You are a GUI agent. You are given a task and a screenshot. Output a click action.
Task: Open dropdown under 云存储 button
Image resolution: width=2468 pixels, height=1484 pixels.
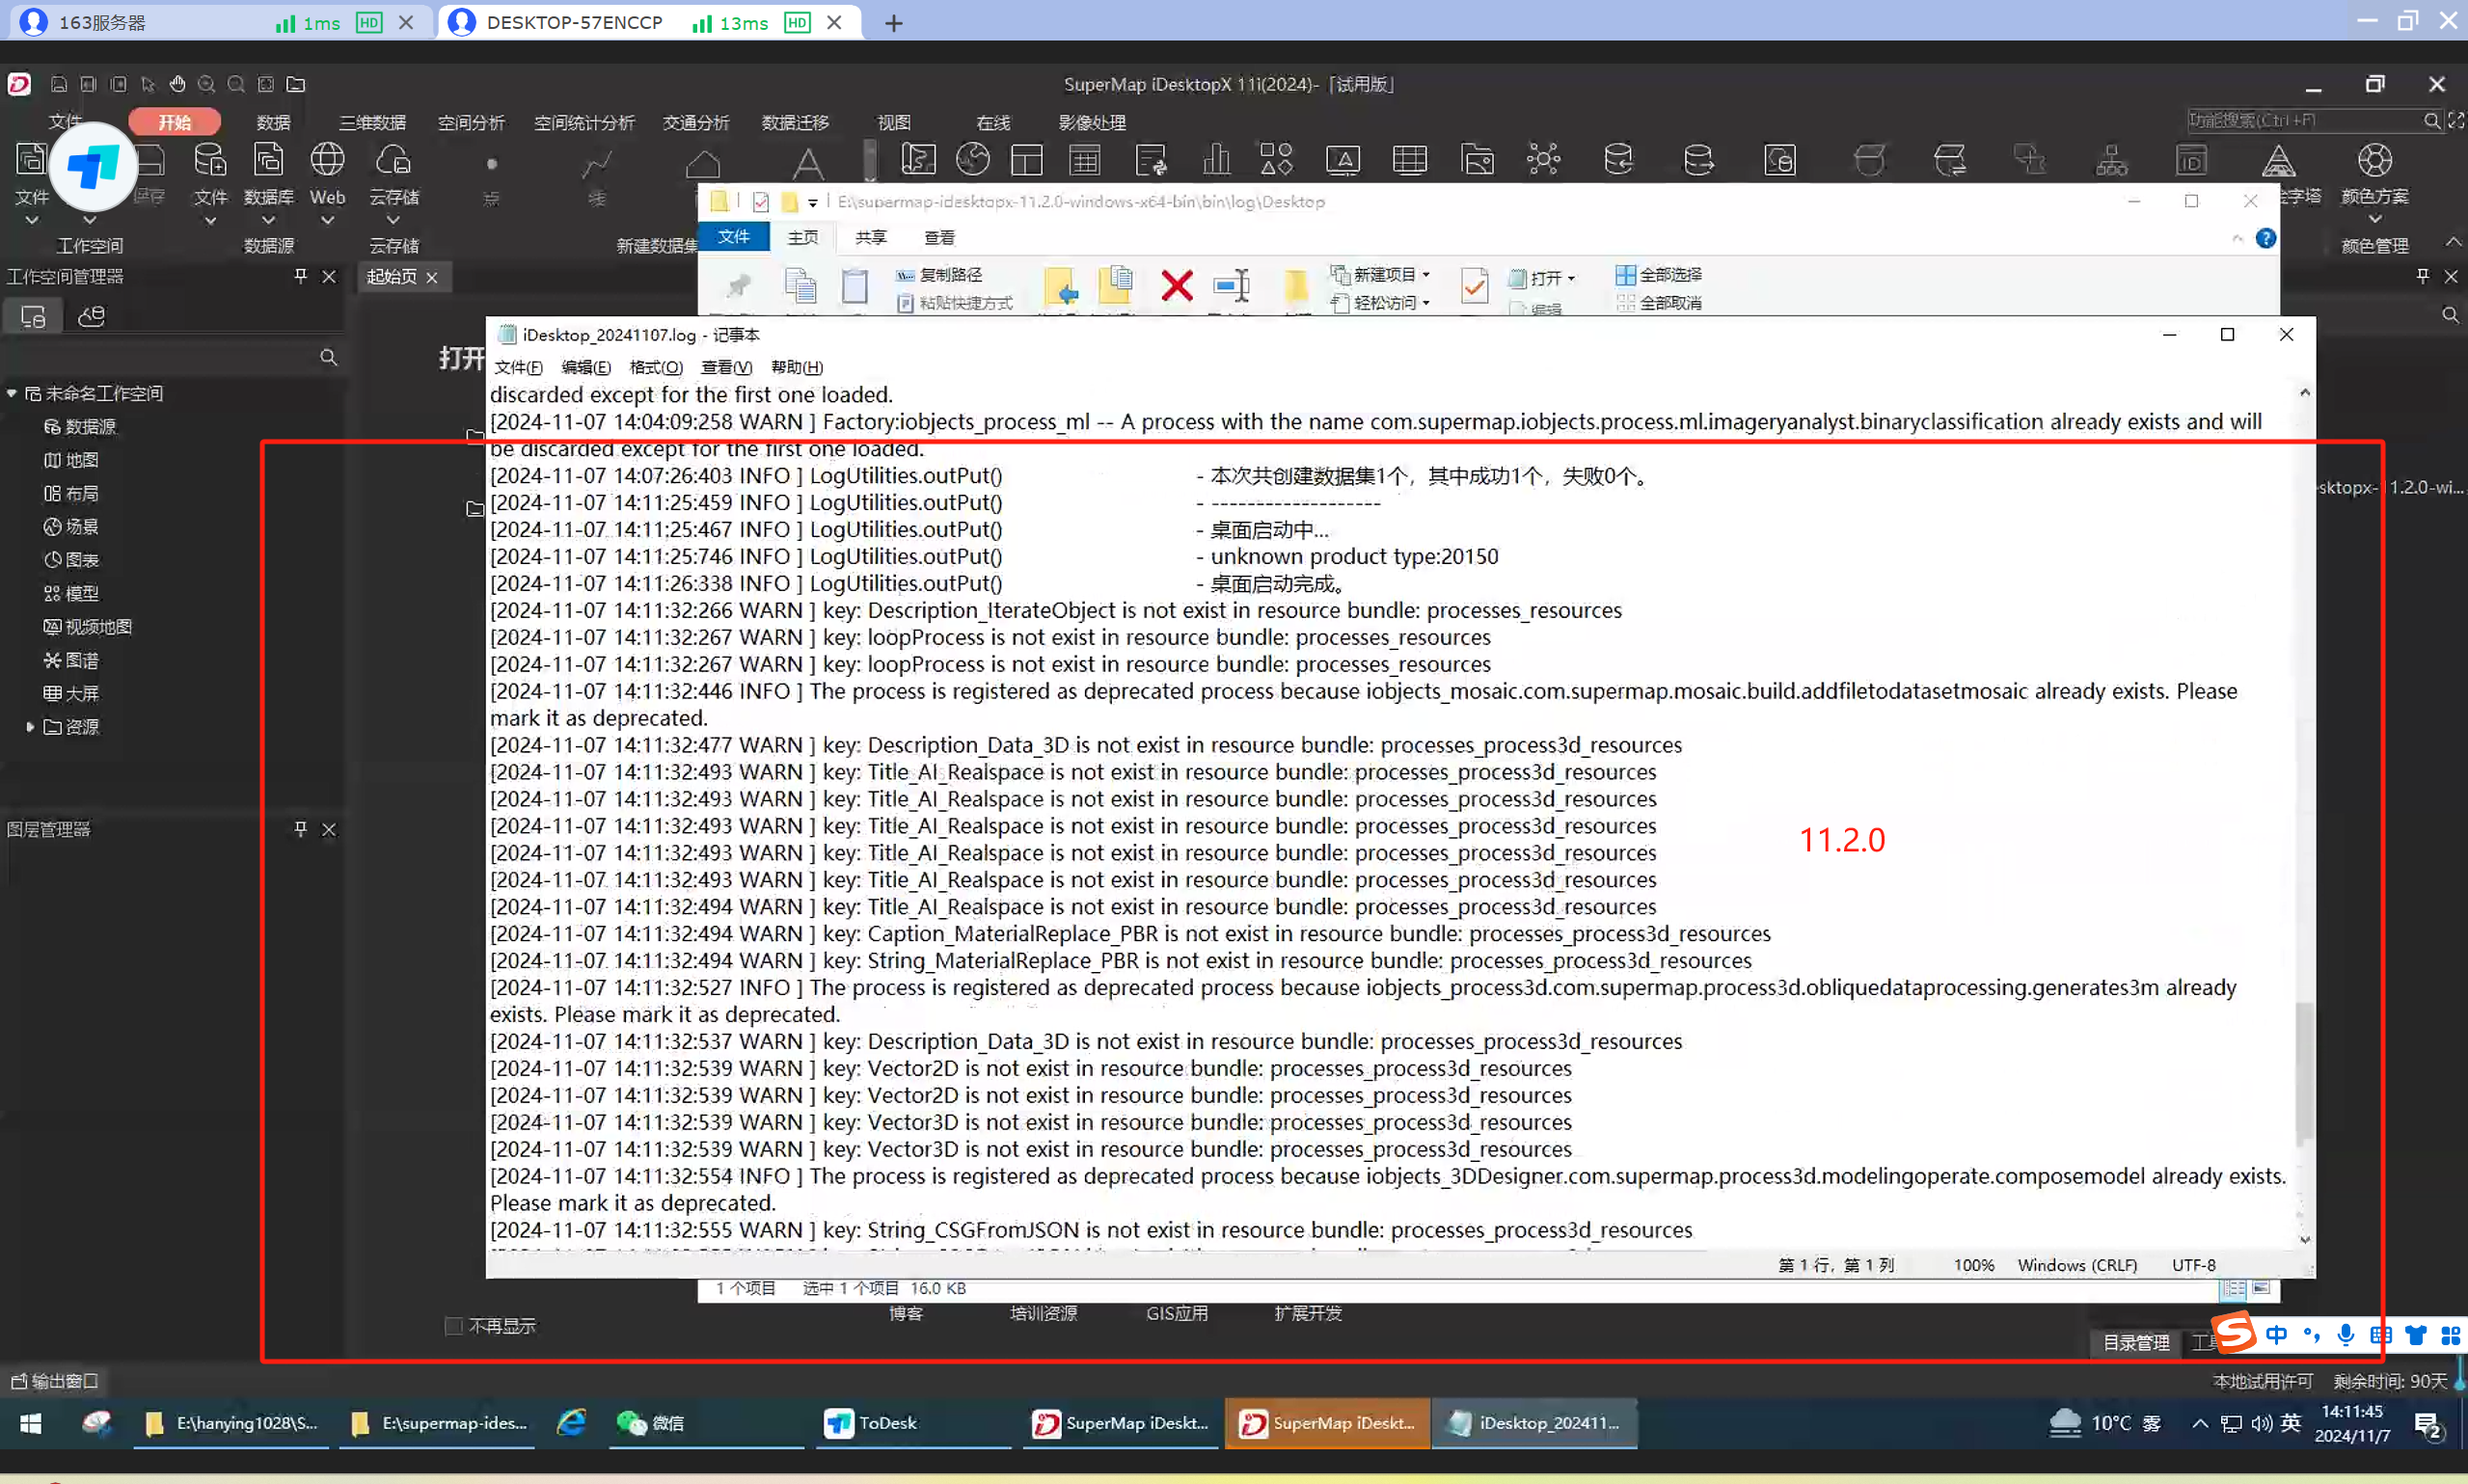click(393, 220)
